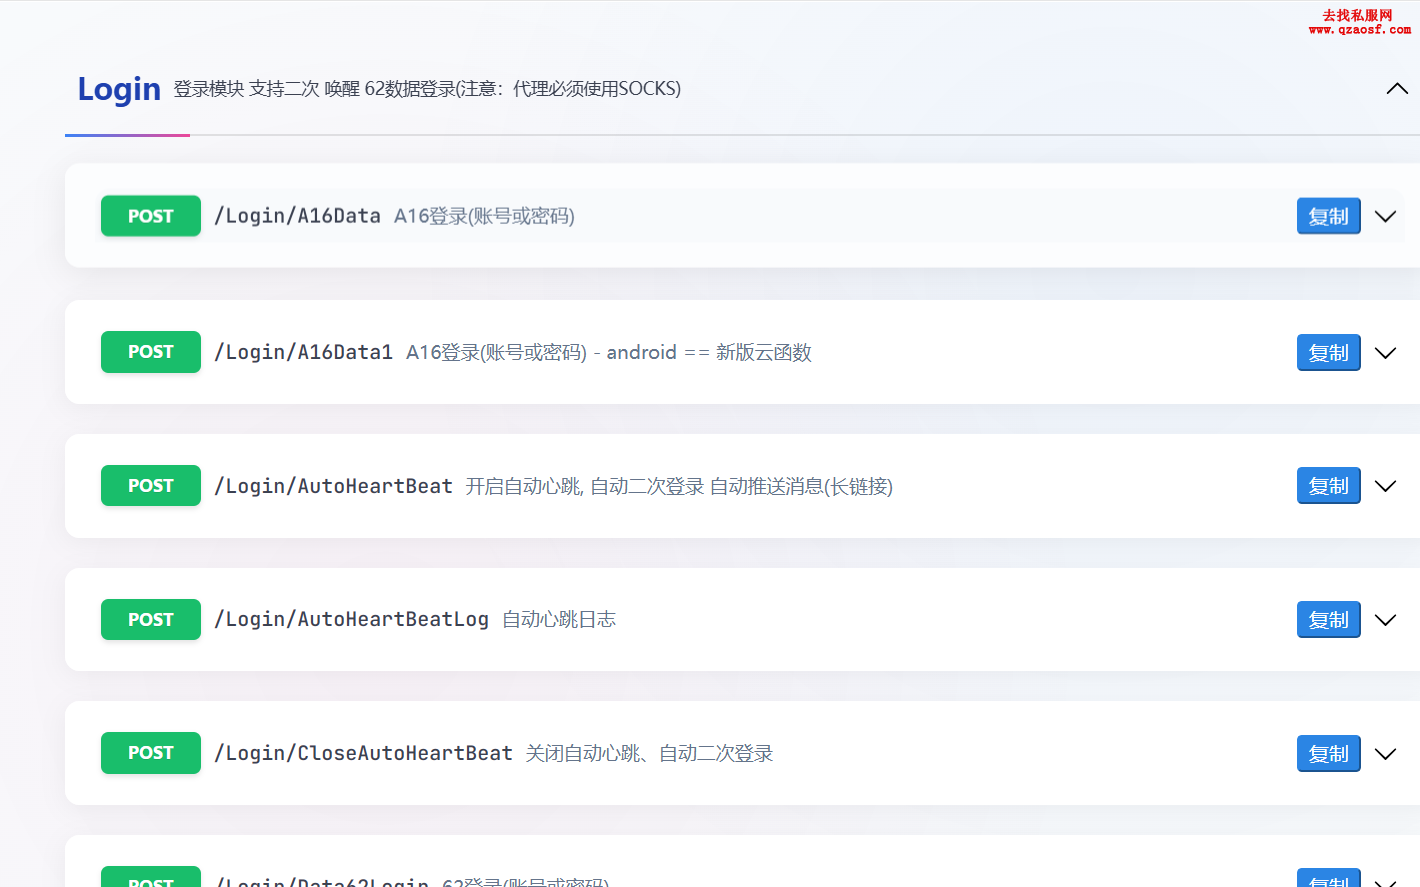Copy the /Login/AutoHeartBeatLog path with 复制
The height and width of the screenshot is (887, 1420).
[1328, 620]
